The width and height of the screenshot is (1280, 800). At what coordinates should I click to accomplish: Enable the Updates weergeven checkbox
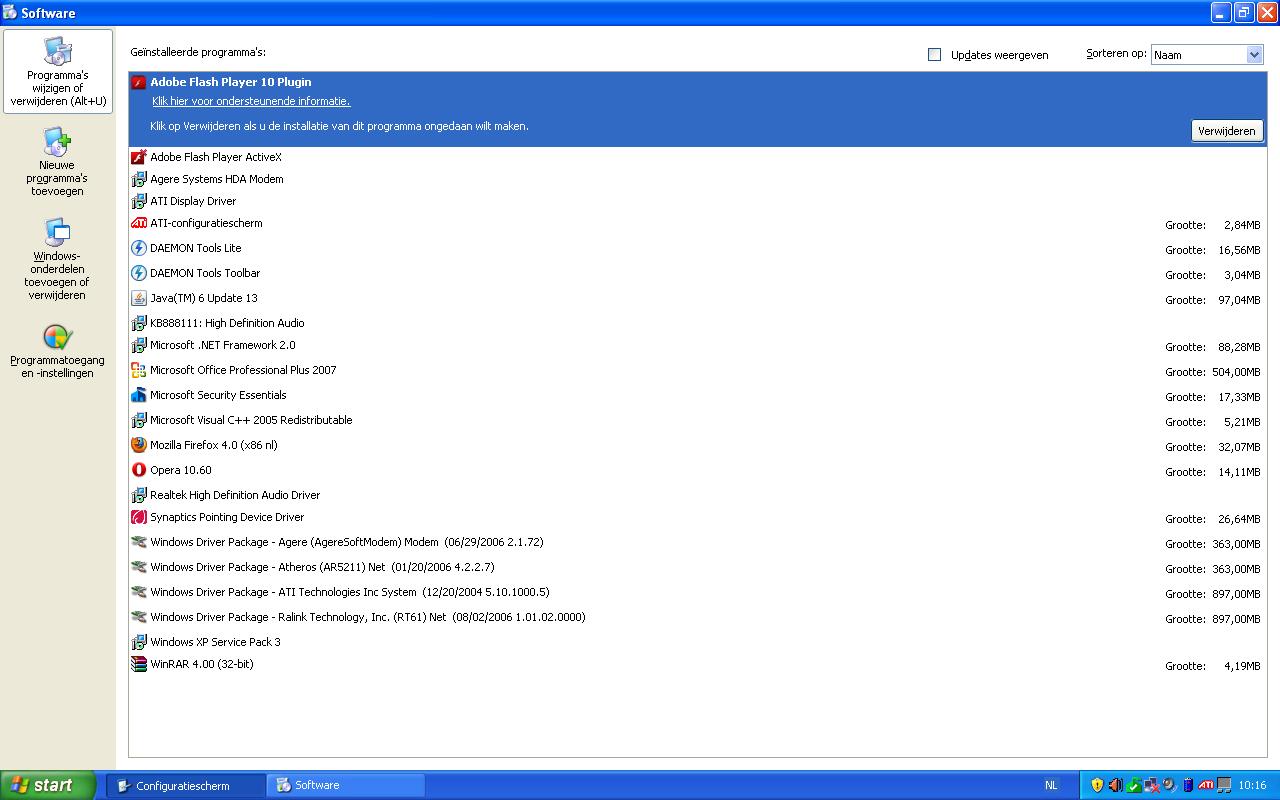(935, 55)
